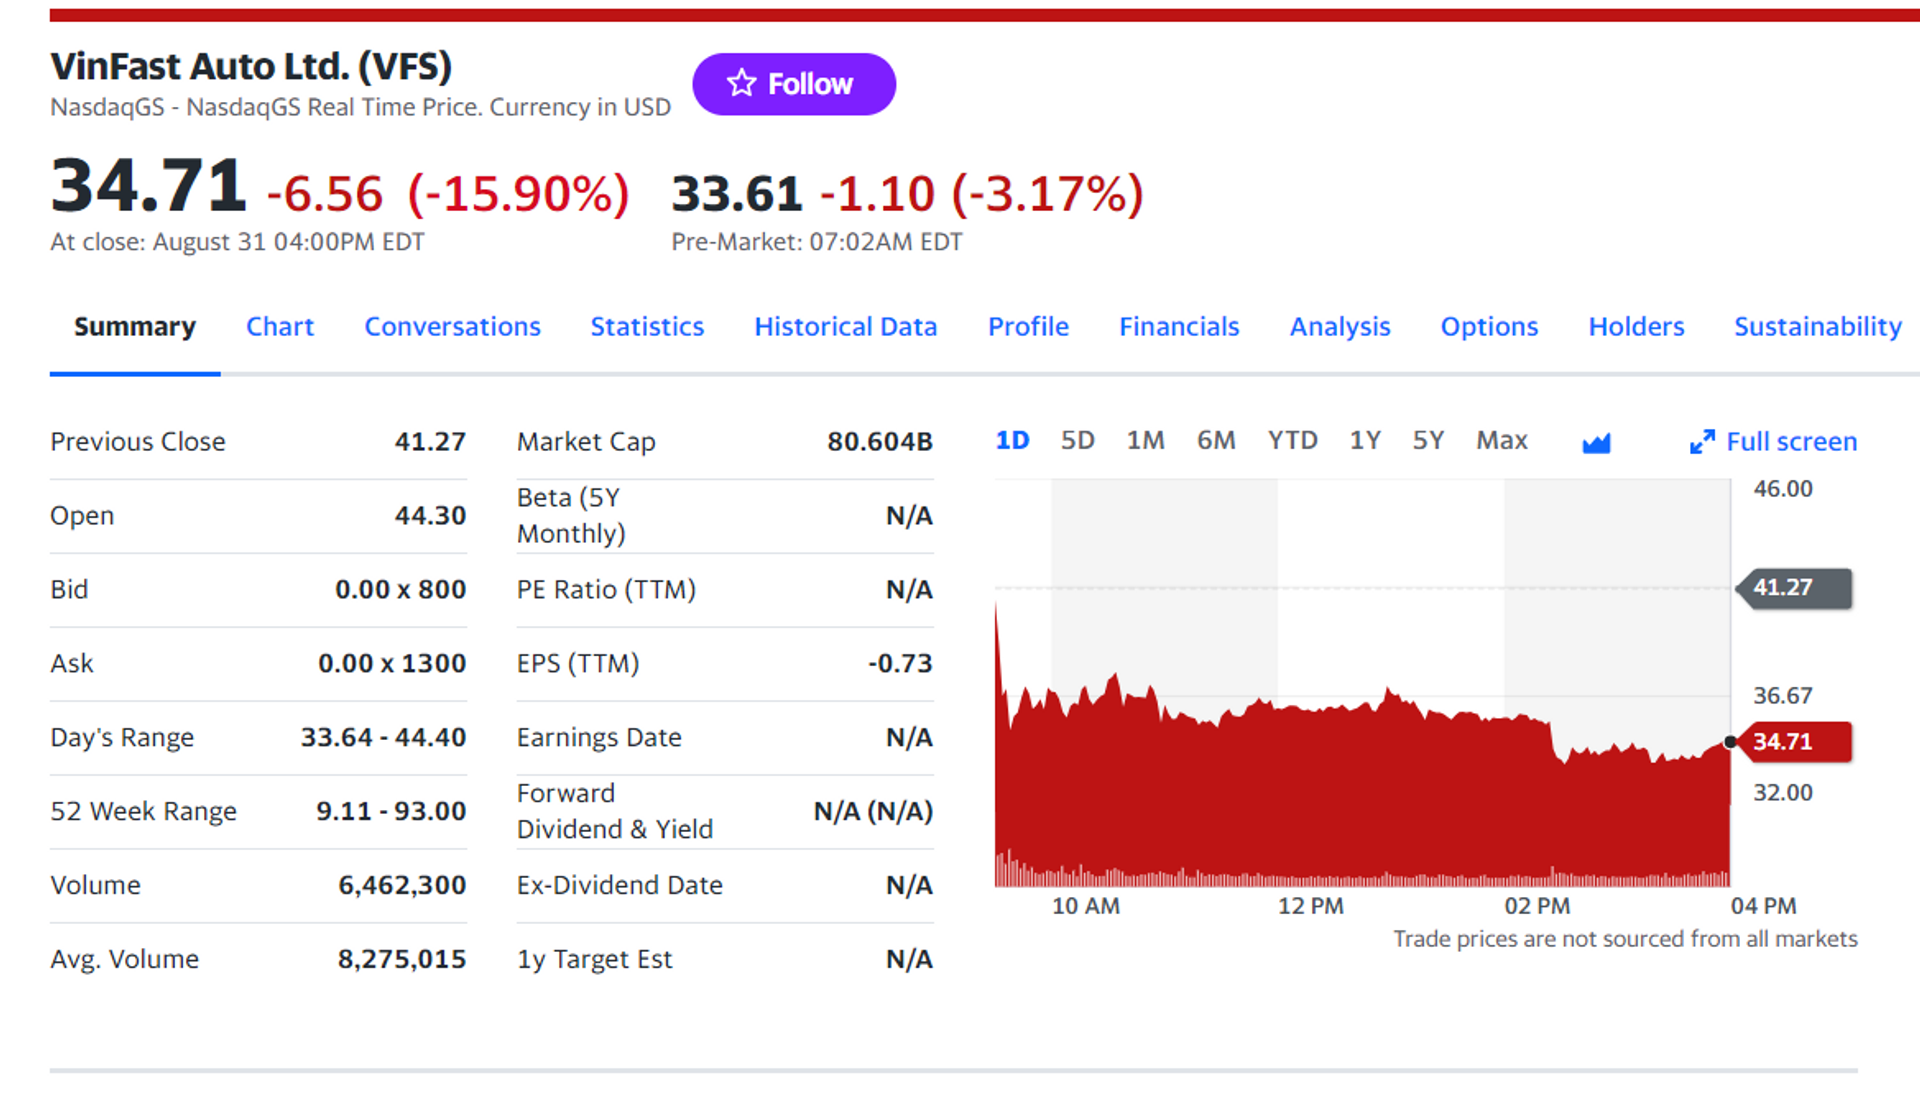Screen dimensions: 1920x1094
Task: Select the Summary tab
Action: (135, 326)
